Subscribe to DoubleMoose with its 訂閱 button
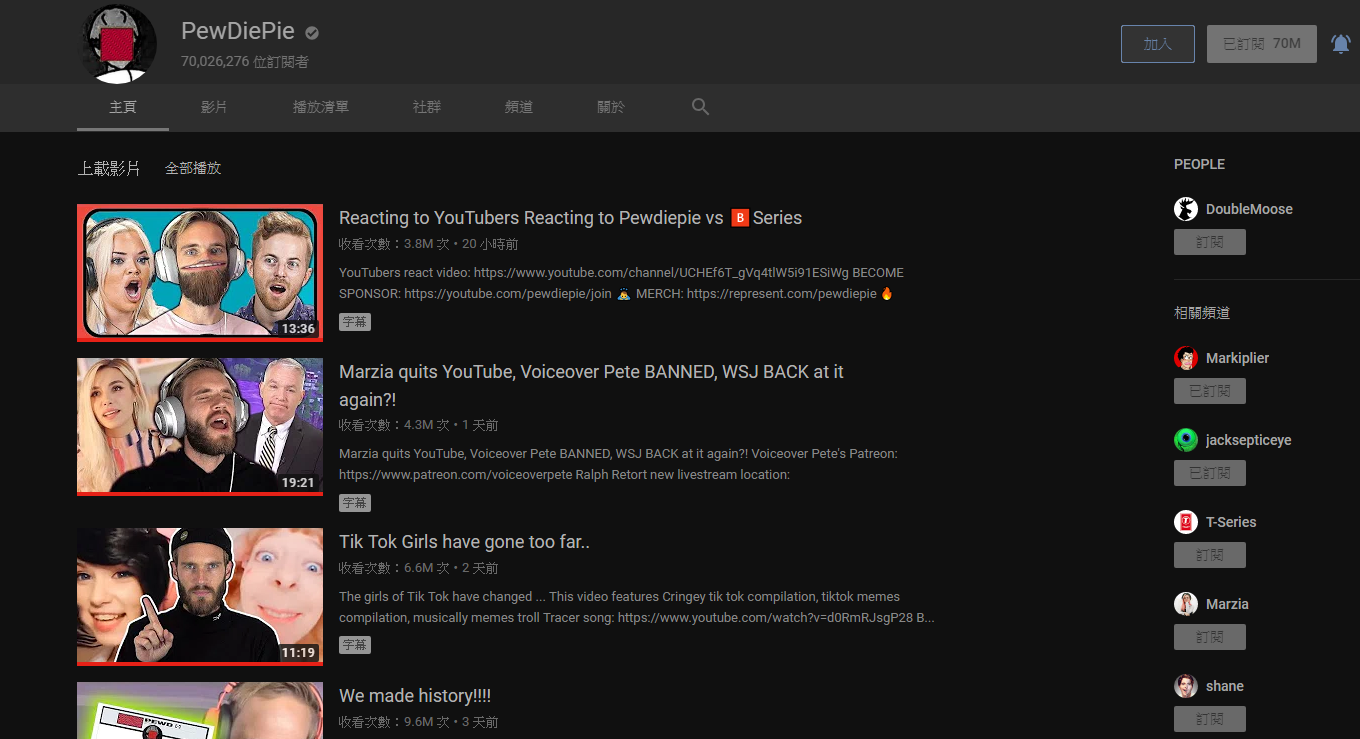Image resolution: width=1360 pixels, height=739 pixels. (x=1210, y=242)
